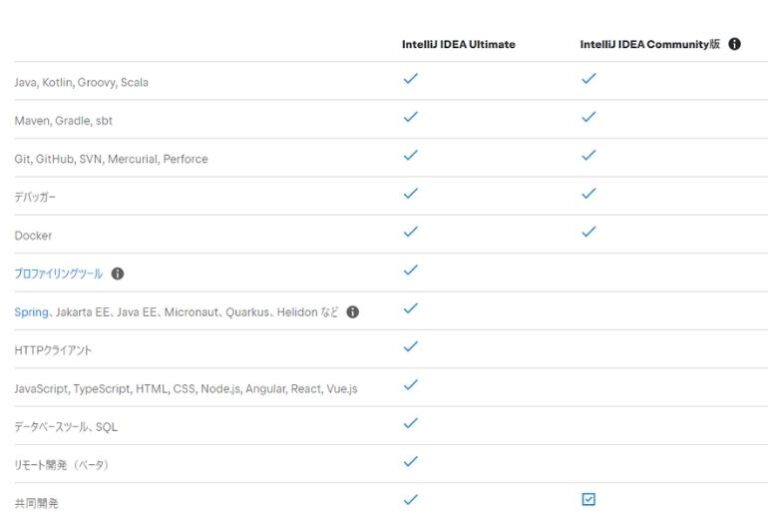Click info icon beside プロファイリングツール
Viewport: 768px width, 525px height.
click(x=118, y=274)
